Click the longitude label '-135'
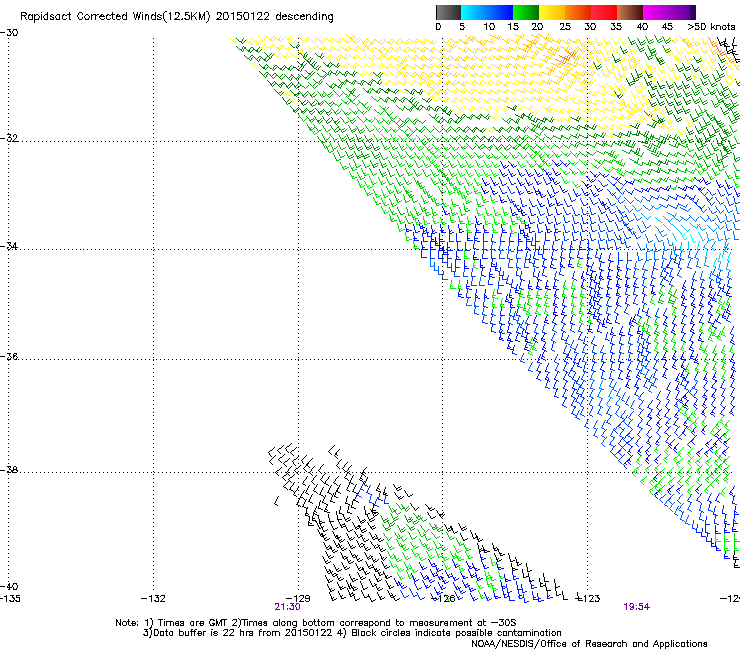The height and width of the screenshot is (650, 740). 10,599
